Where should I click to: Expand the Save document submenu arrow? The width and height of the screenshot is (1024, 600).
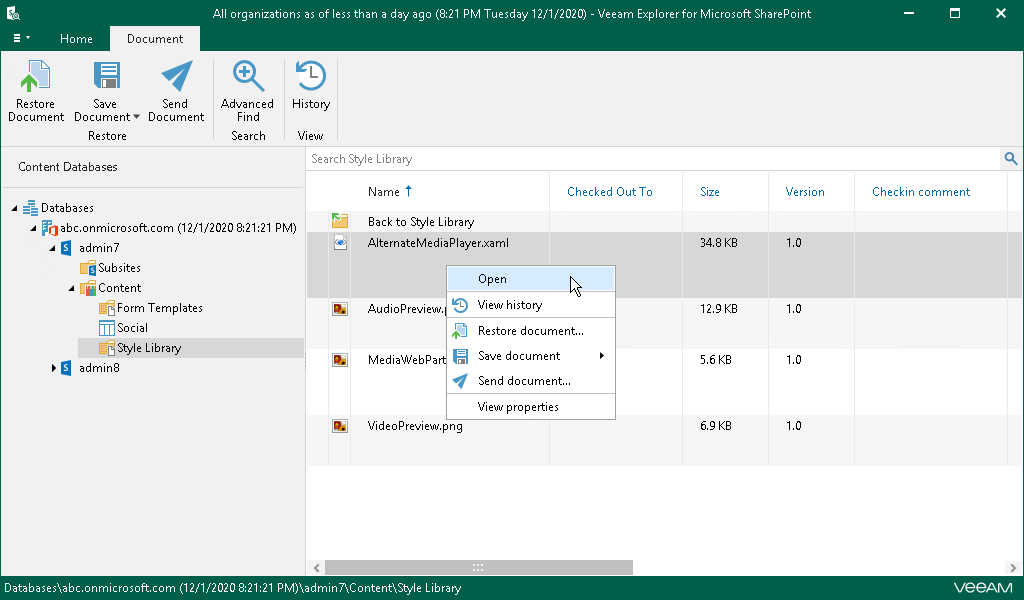[x=601, y=356]
